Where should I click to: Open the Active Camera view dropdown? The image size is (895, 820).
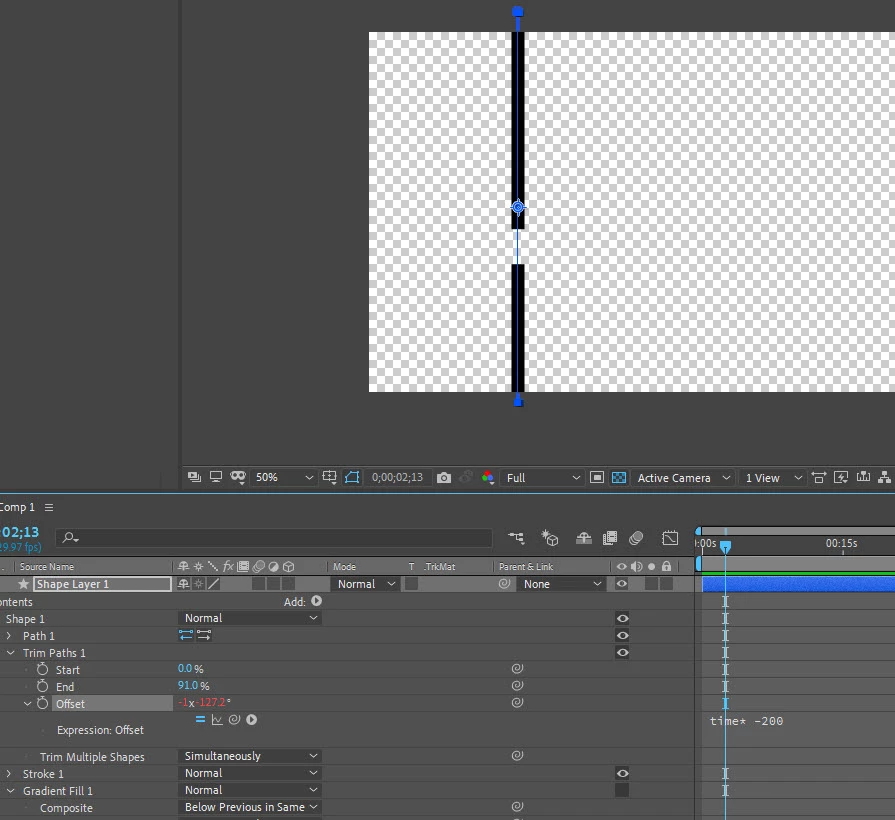[x=681, y=478]
